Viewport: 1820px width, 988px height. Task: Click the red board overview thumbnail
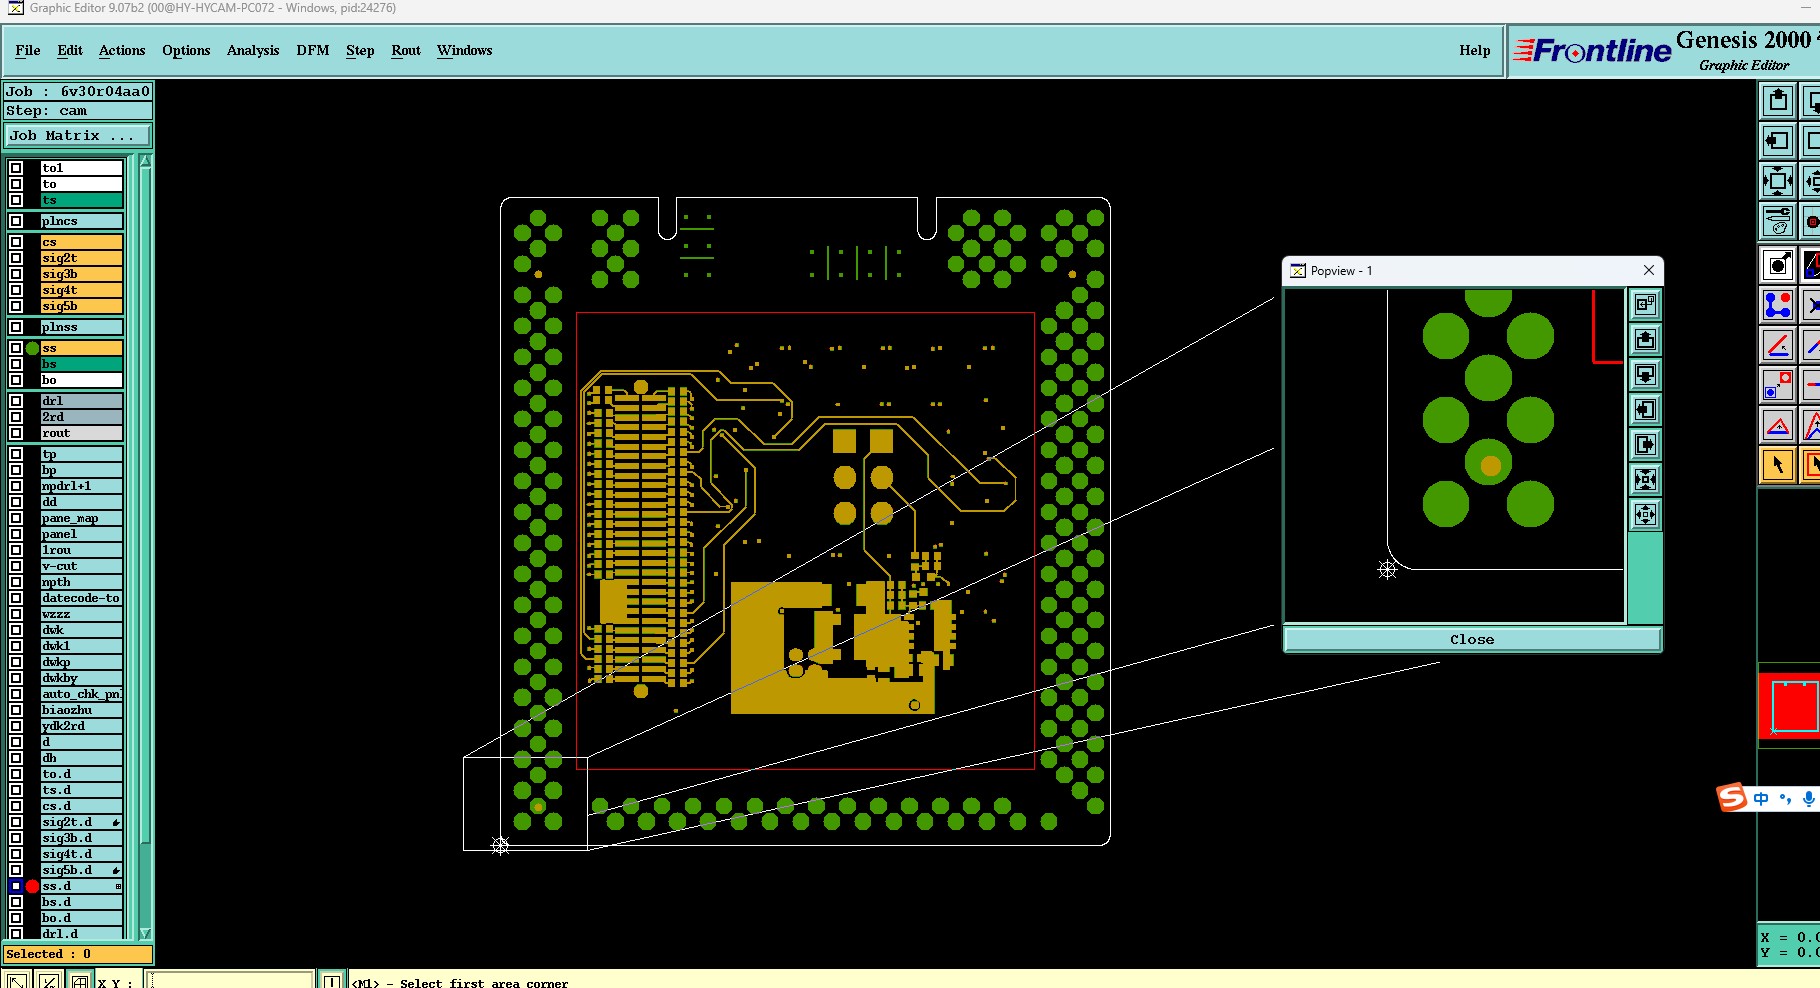(x=1790, y=706)
